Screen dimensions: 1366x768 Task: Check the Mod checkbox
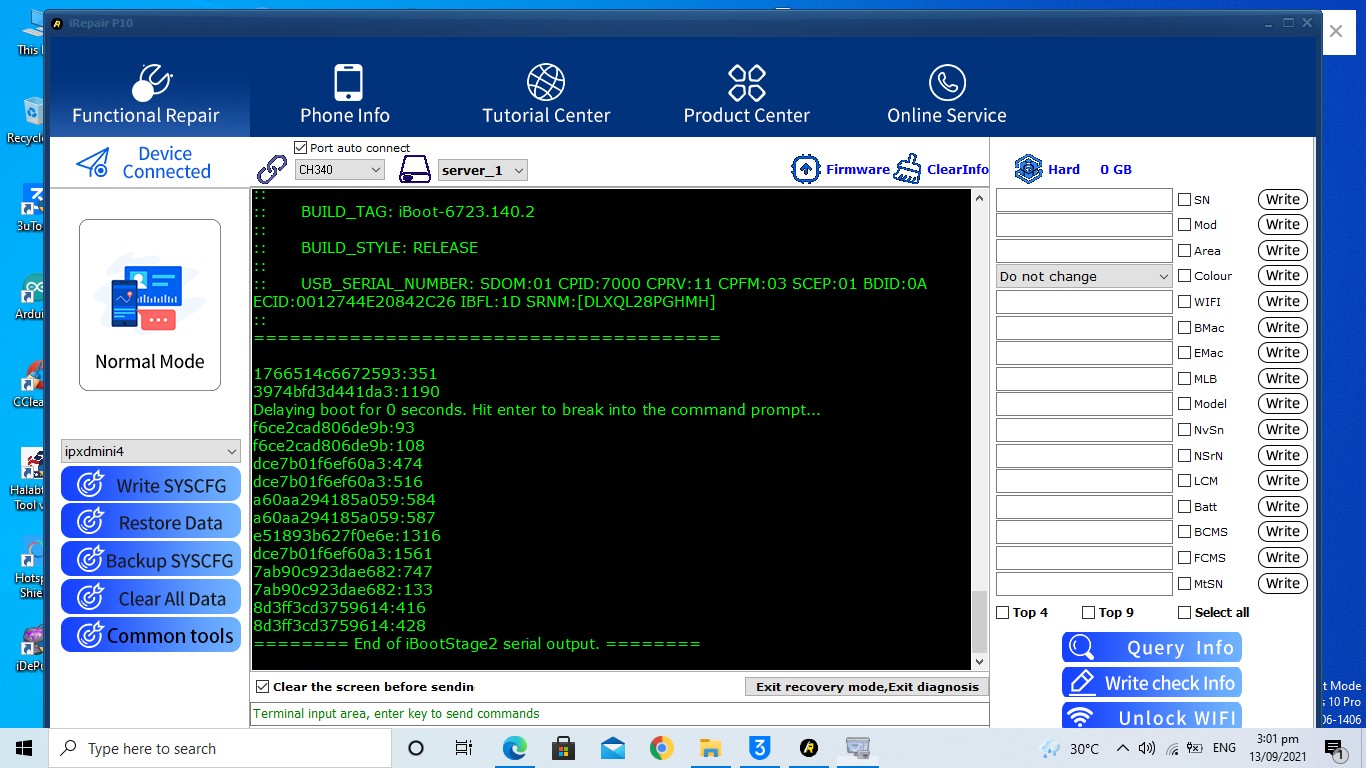click(x=1184, y=225)
